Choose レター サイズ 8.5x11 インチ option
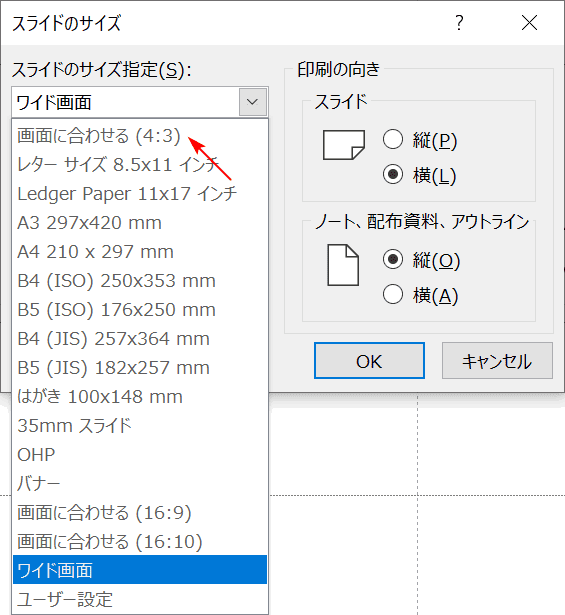 [x=140, y=164]
